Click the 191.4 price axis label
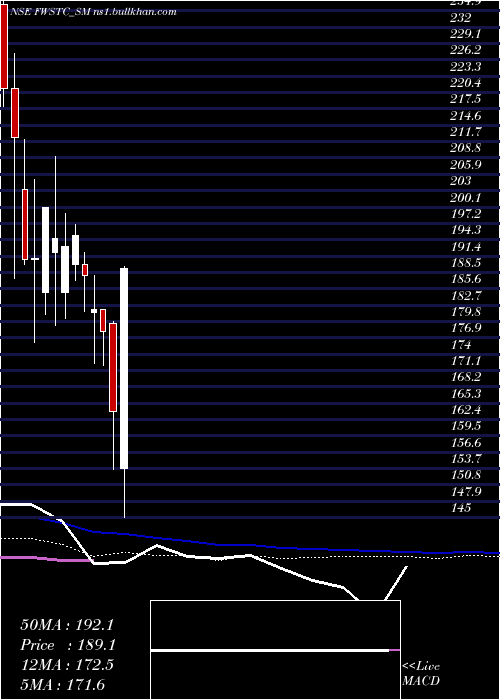 [x=466, y=246]
